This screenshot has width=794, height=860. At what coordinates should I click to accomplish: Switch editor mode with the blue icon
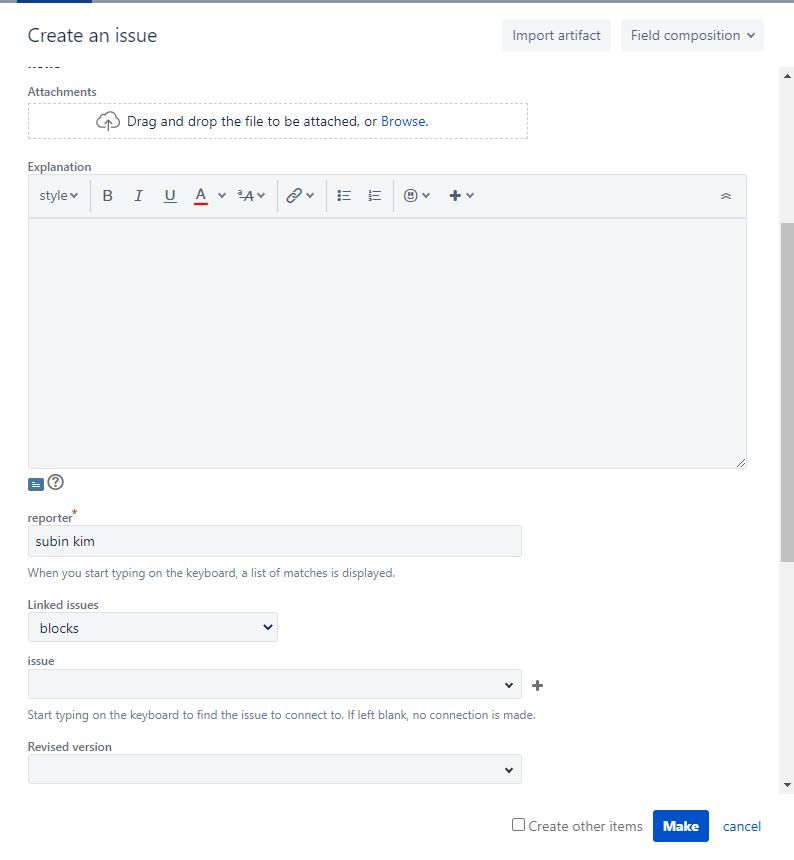click(x=36, y=484)
